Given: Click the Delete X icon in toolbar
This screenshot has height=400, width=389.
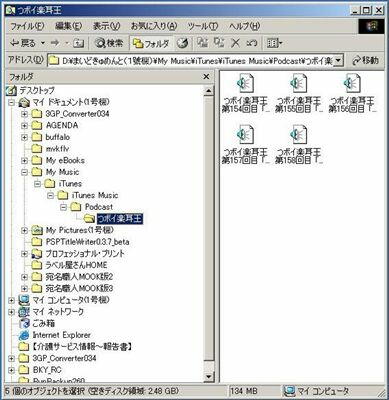Looking at the screenshot, I should (x=236, y=43).
